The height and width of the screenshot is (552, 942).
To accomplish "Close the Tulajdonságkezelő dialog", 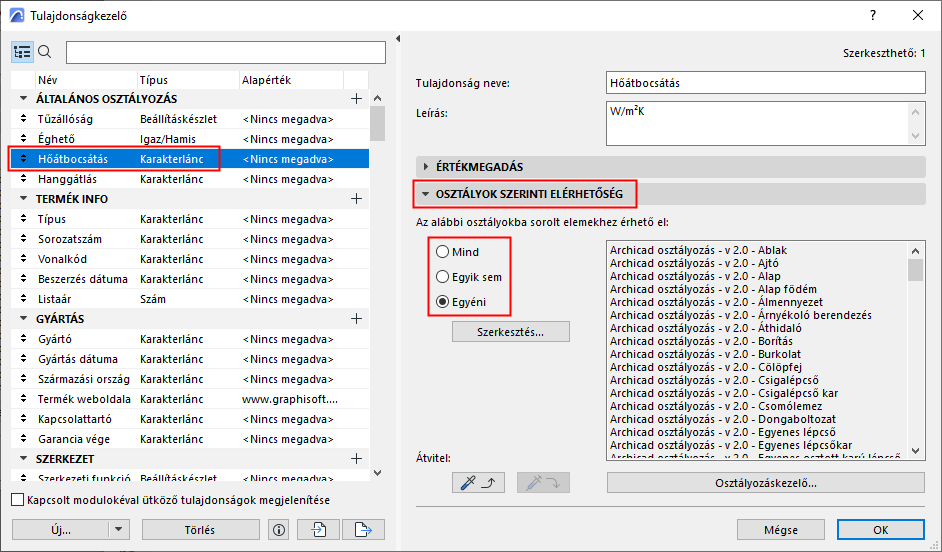I will (917, 16).
